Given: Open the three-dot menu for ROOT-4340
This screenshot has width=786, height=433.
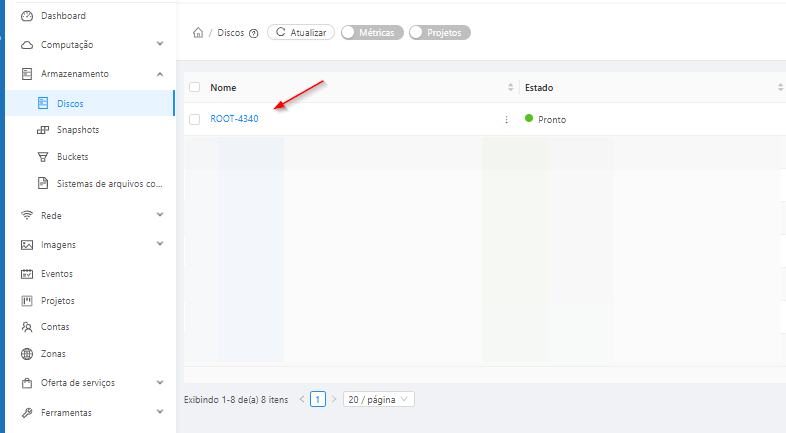Looking at the screenshot, I should 506,119.
